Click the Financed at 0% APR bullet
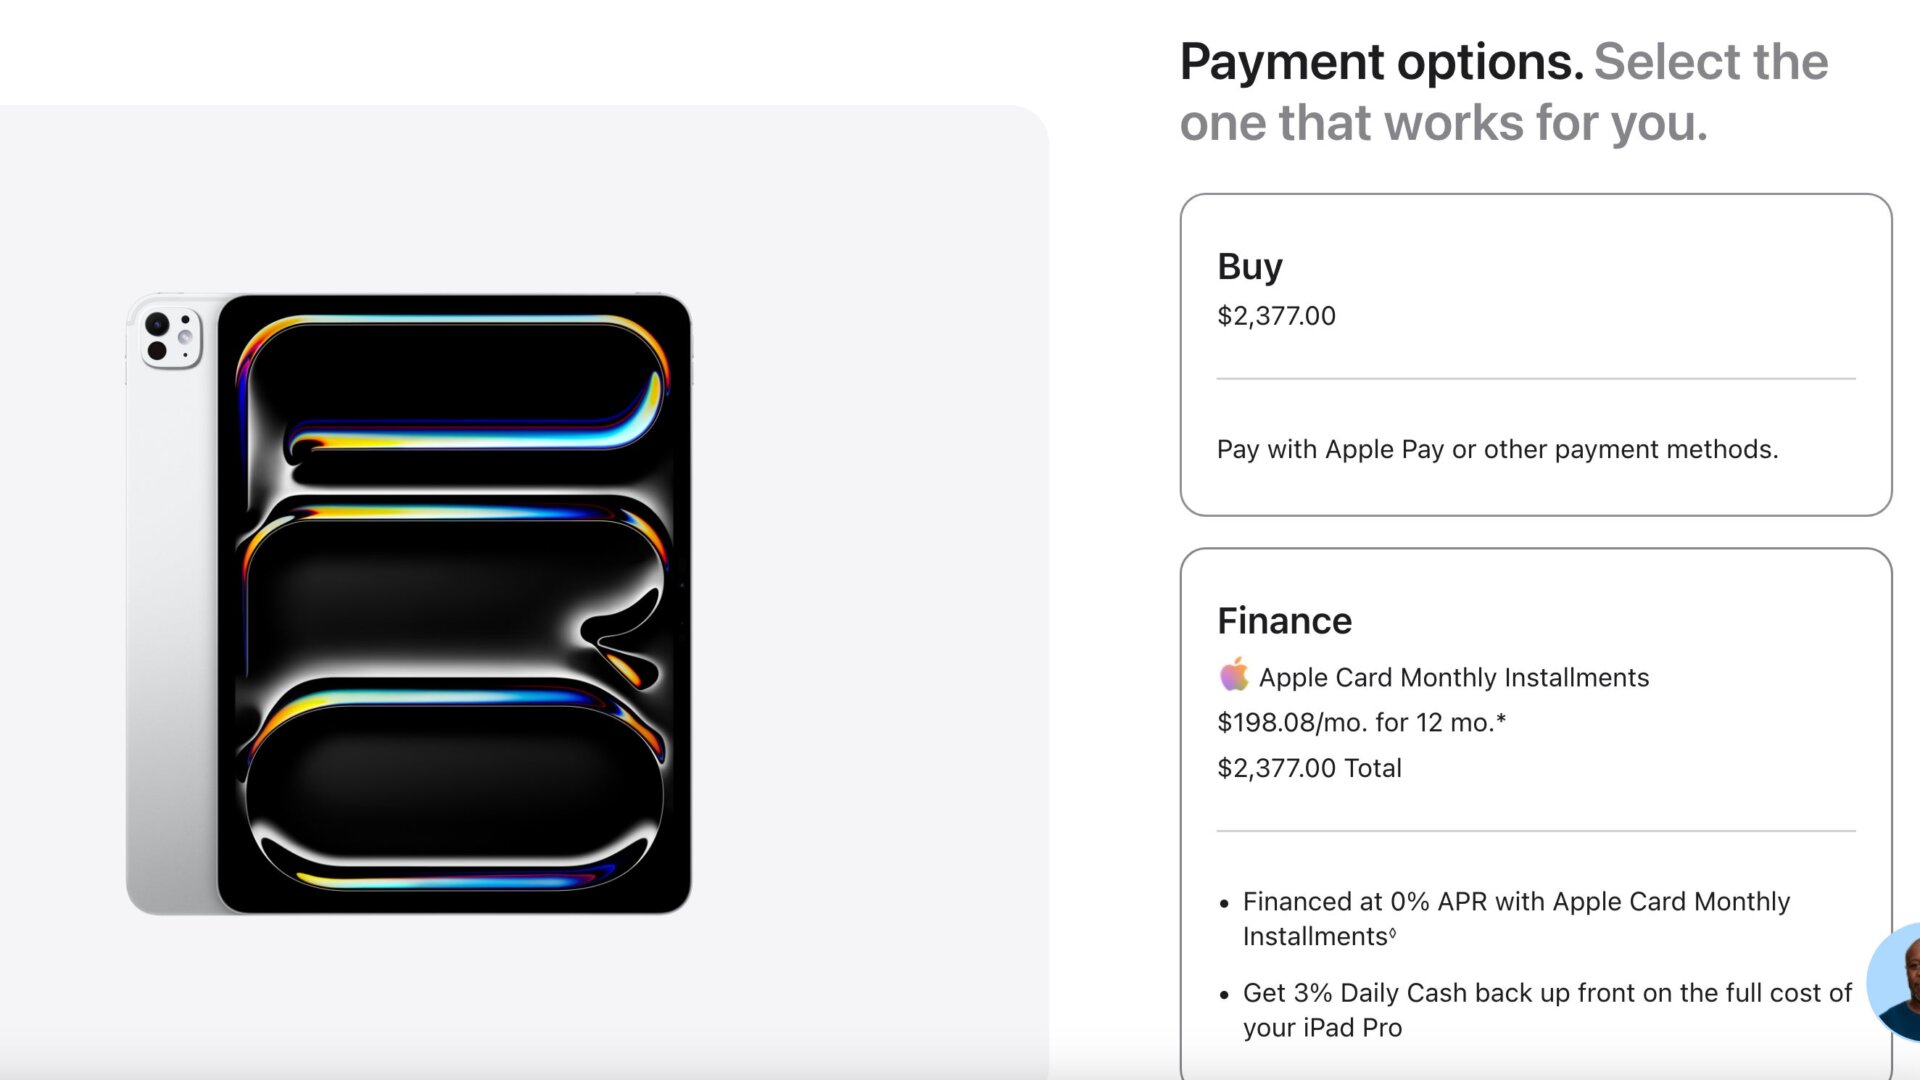The image size is (1920, 1080). pos(1515,902)
